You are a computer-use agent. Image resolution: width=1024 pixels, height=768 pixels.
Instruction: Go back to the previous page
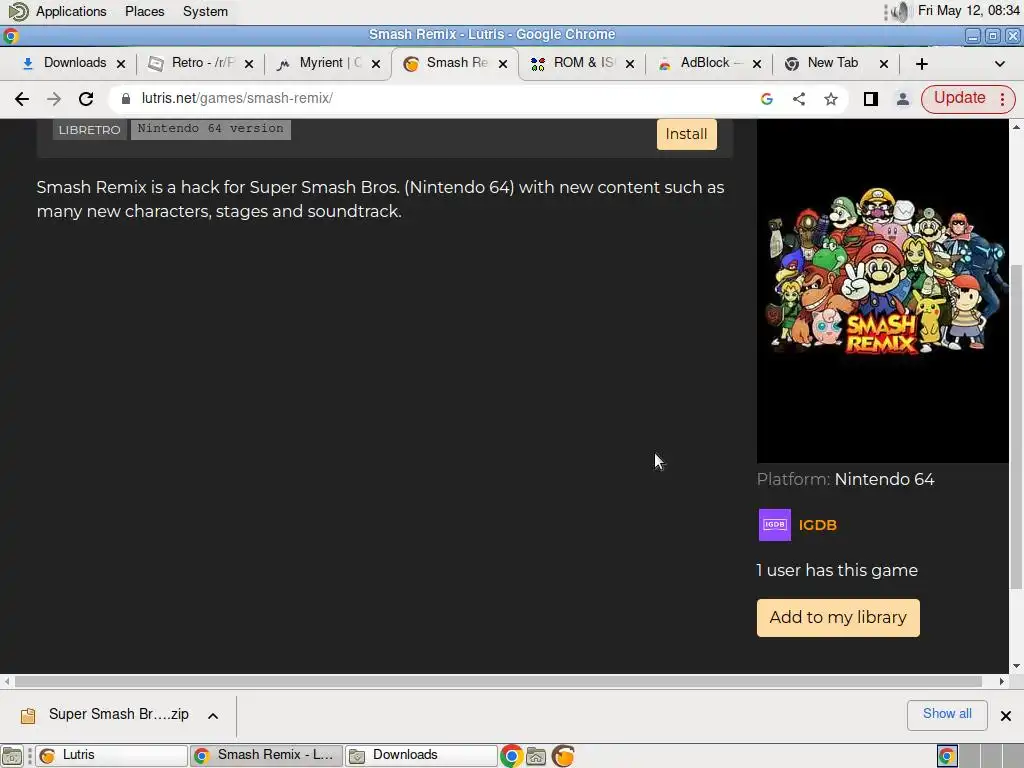pos(22,99)
